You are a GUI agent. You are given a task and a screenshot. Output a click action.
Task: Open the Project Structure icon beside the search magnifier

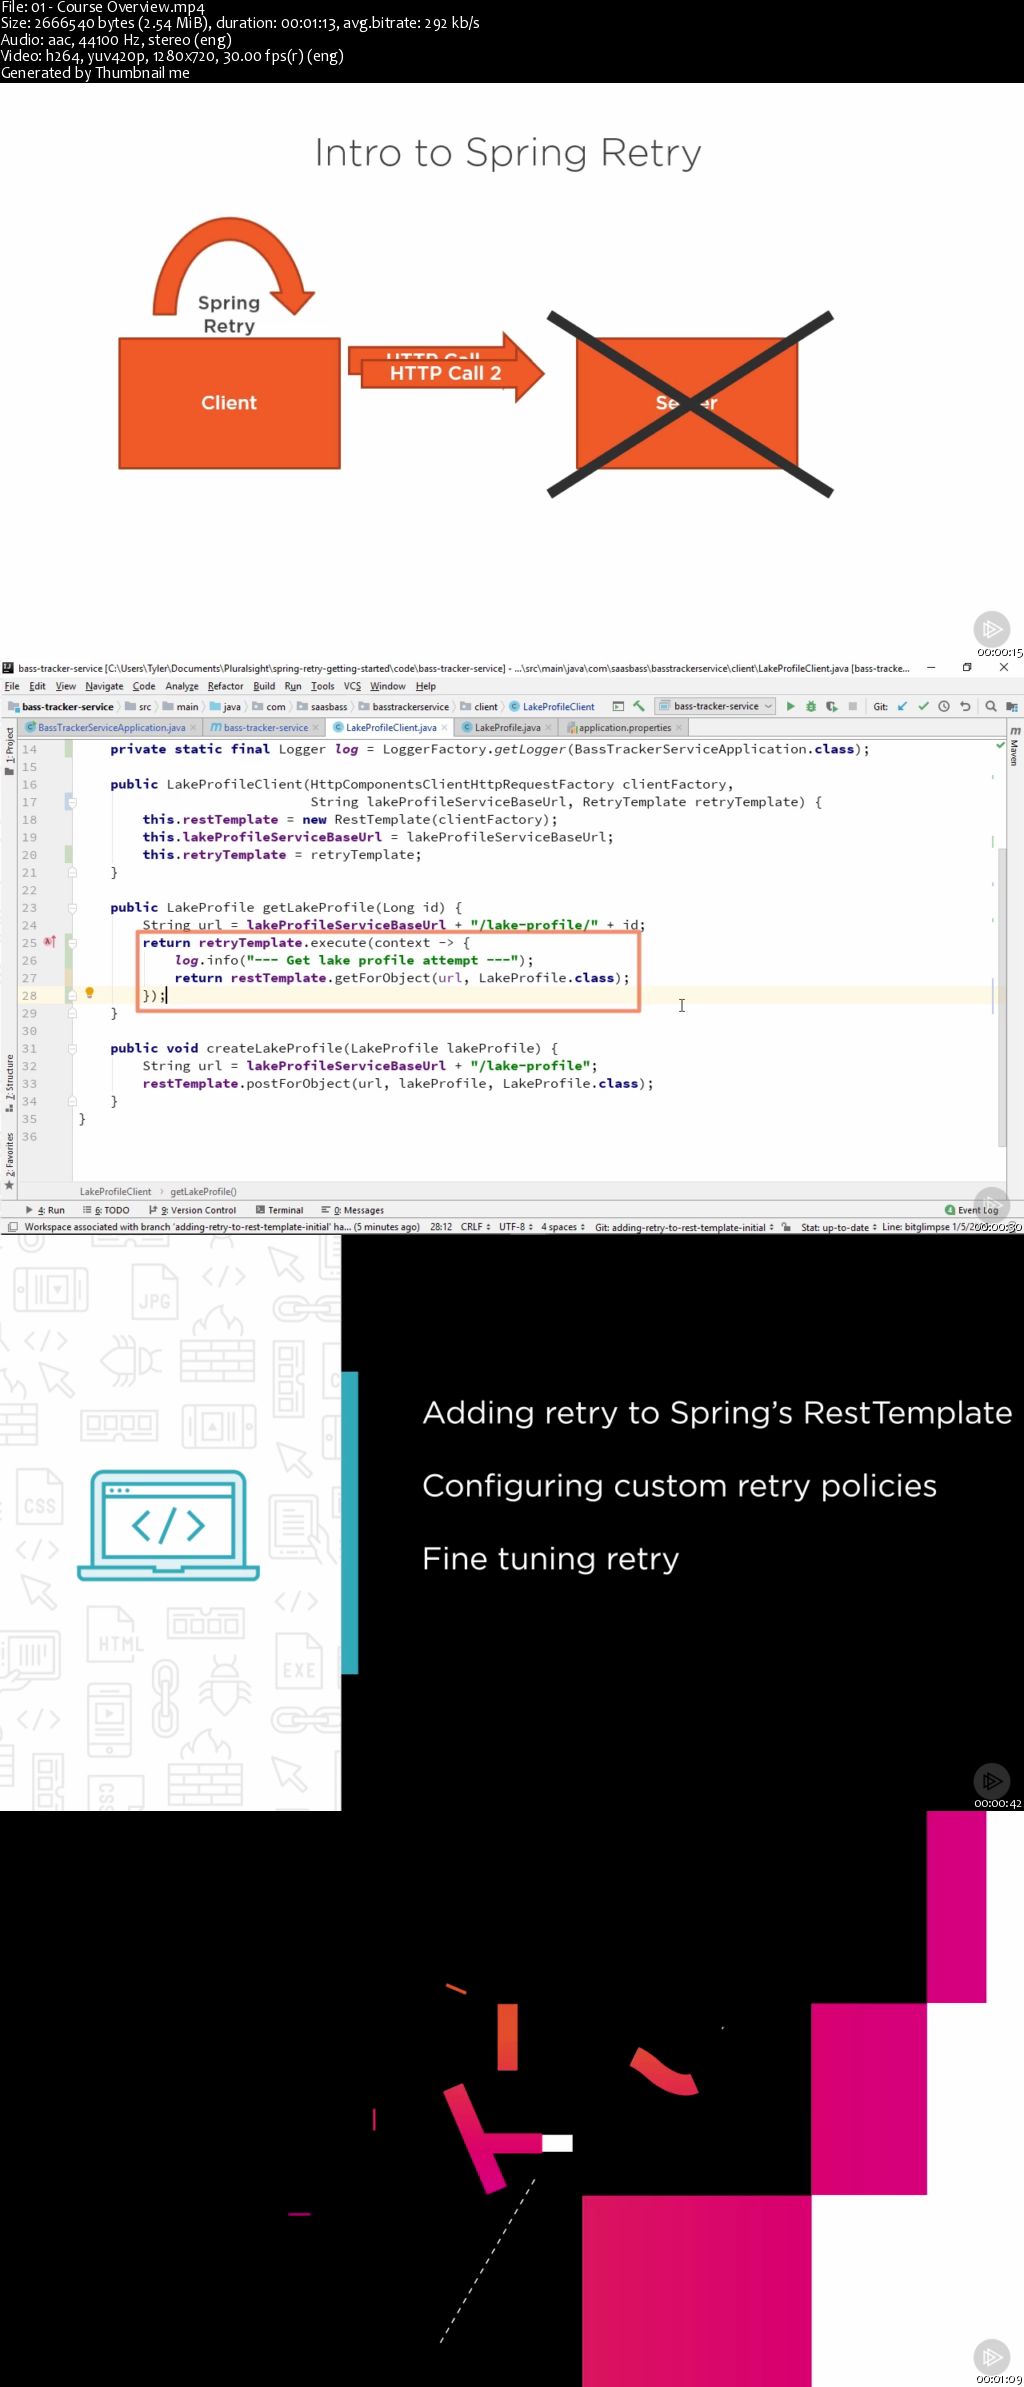click(1013, 706)
